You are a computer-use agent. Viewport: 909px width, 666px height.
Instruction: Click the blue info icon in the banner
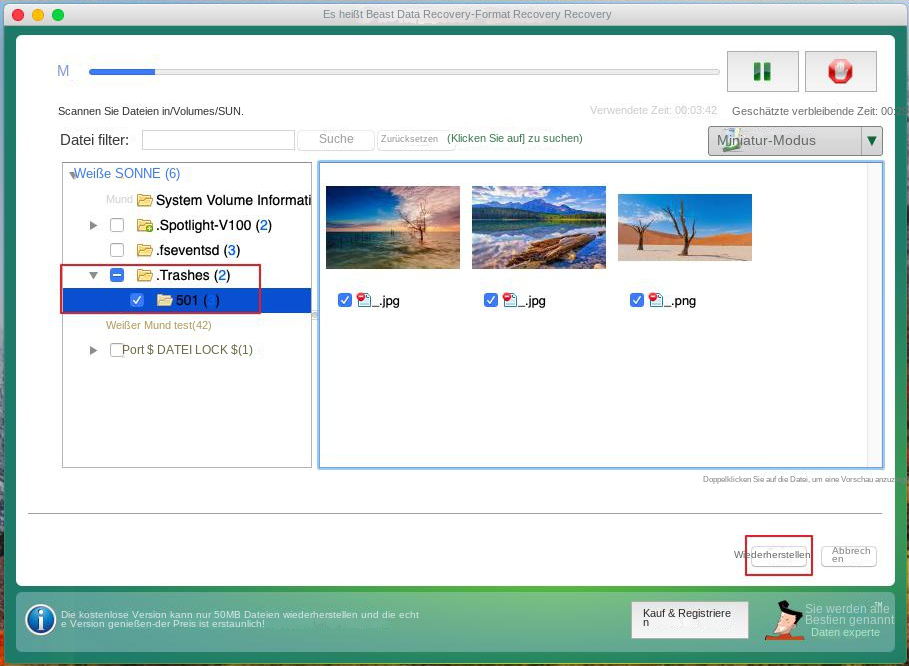pyautogui.click(x=41, y=619)
